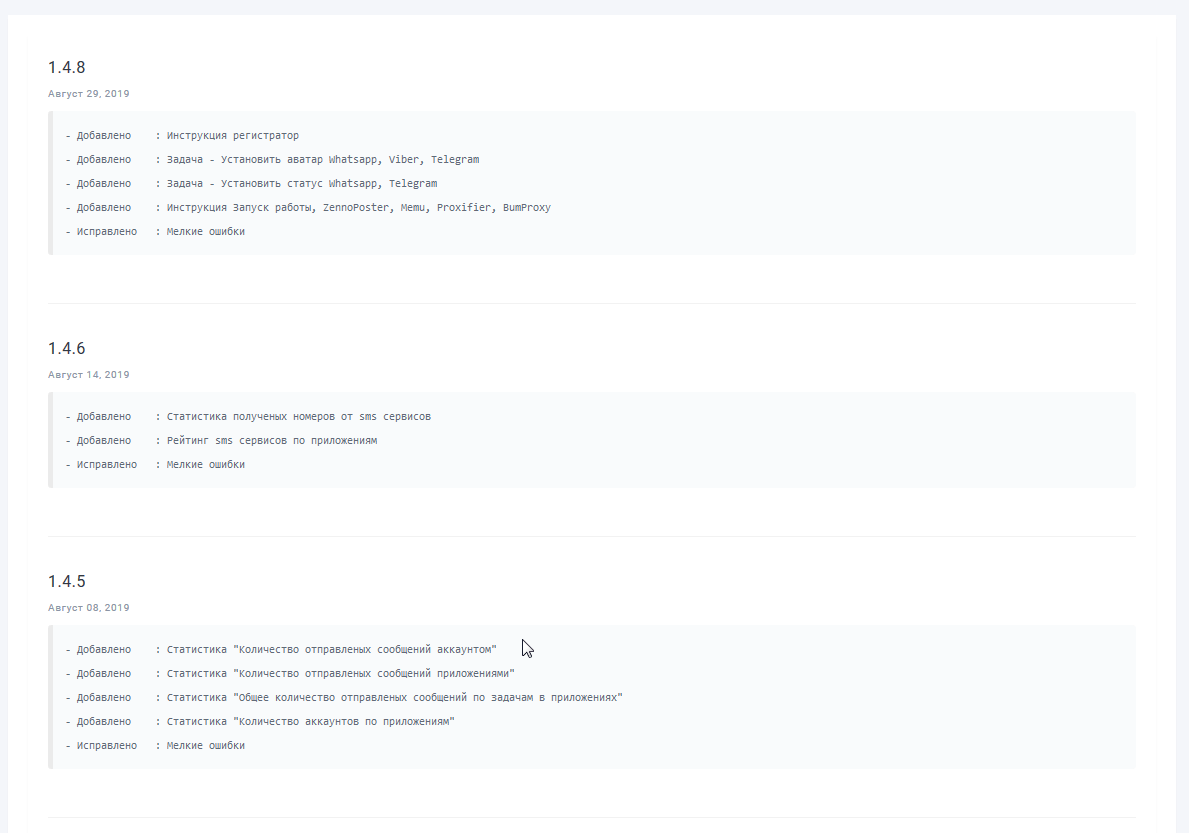Click the 1.4.5 version heading
Screen dimensions: 1189x833
67,582
